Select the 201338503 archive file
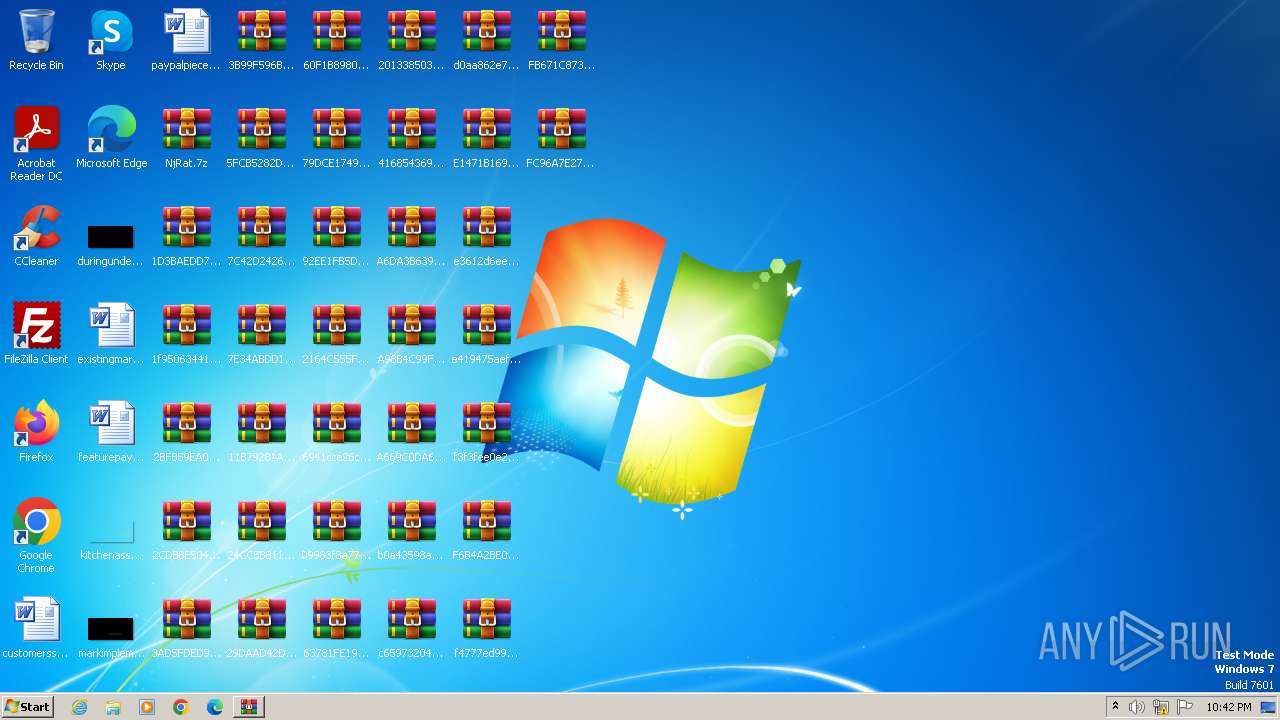The height and width of the screenshot is (720, 1280). 411,40
